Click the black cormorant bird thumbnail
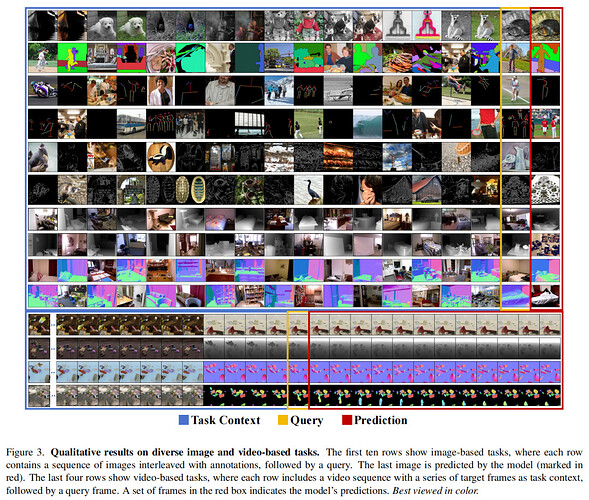 tap(309, 190)
